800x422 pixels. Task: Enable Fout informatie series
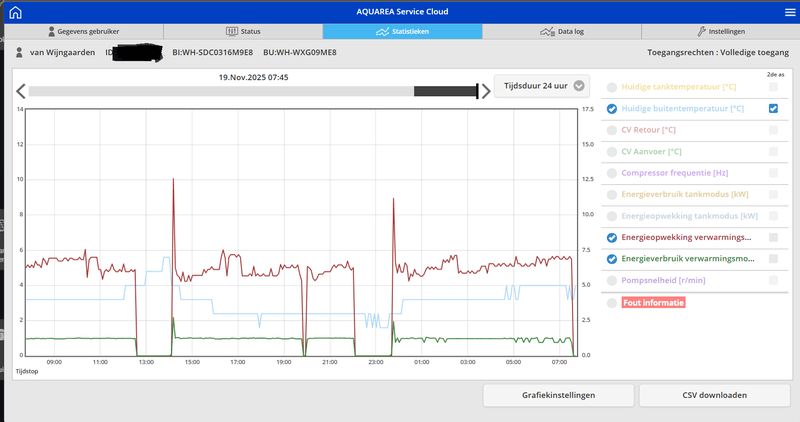click(x=612, y=303)
